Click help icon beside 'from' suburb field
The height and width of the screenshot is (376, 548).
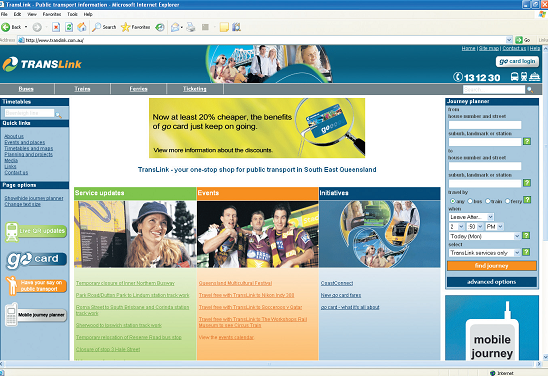(x=527, y=141)
